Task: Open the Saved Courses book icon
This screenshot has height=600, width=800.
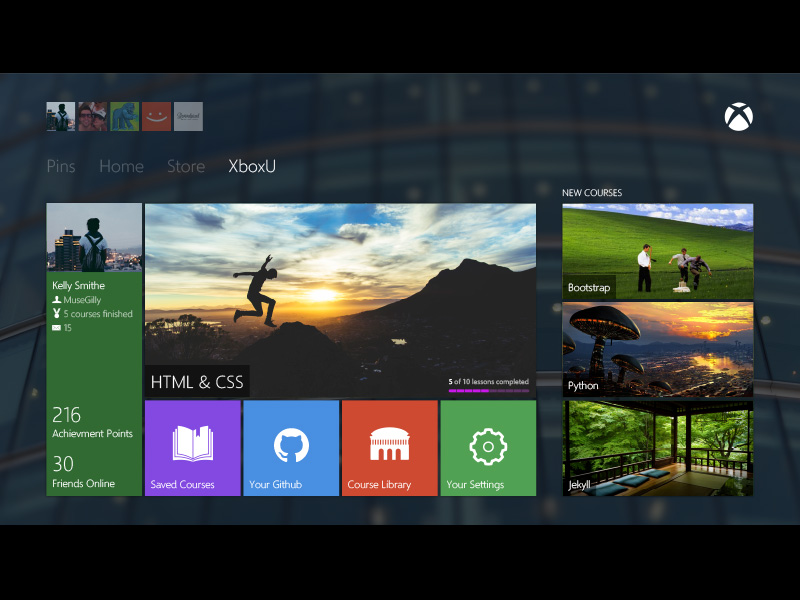Action: click(193, 443)
